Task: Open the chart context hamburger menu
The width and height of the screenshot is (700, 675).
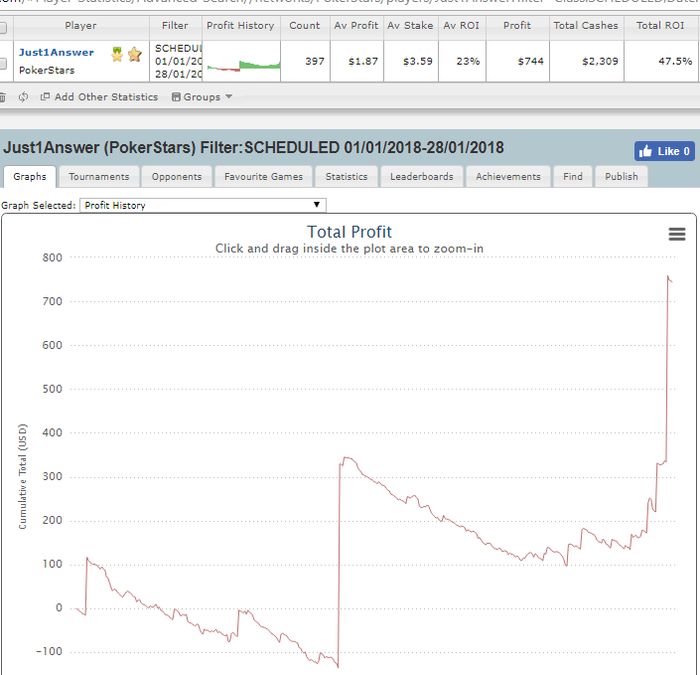Action: click(677, 234)
